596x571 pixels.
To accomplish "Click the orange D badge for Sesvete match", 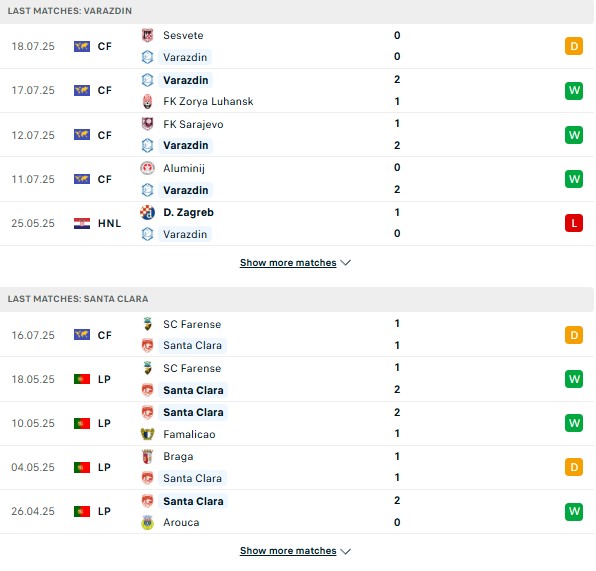I will click(x=574, y=46).
